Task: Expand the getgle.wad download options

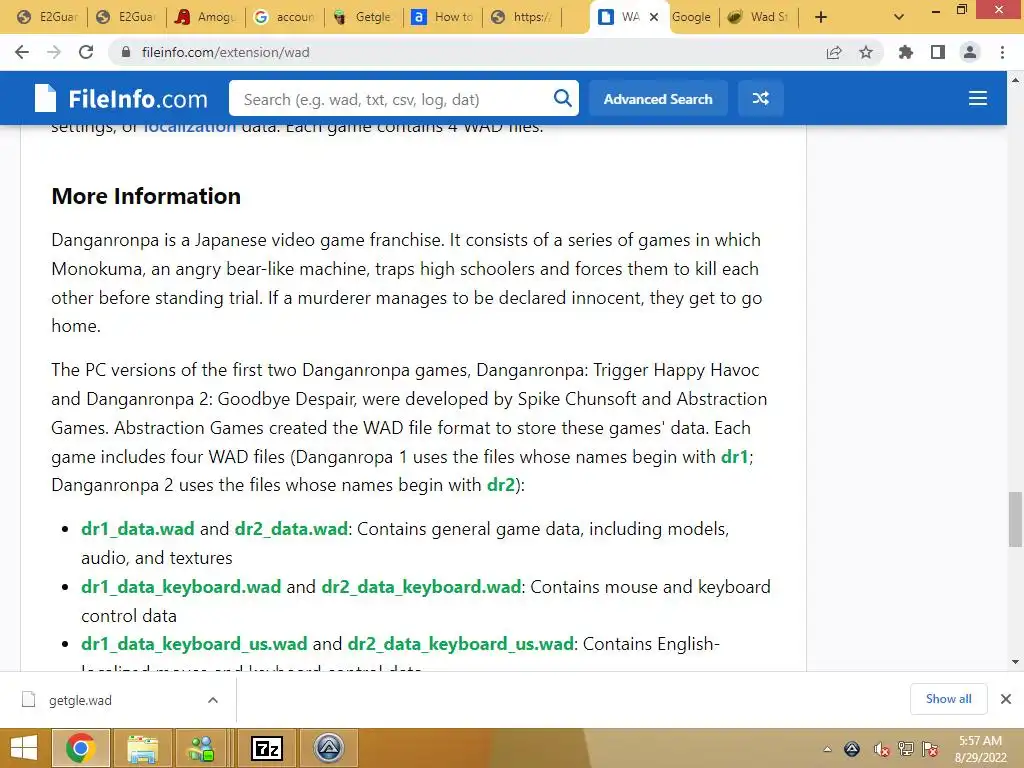Action: point(213,700)
